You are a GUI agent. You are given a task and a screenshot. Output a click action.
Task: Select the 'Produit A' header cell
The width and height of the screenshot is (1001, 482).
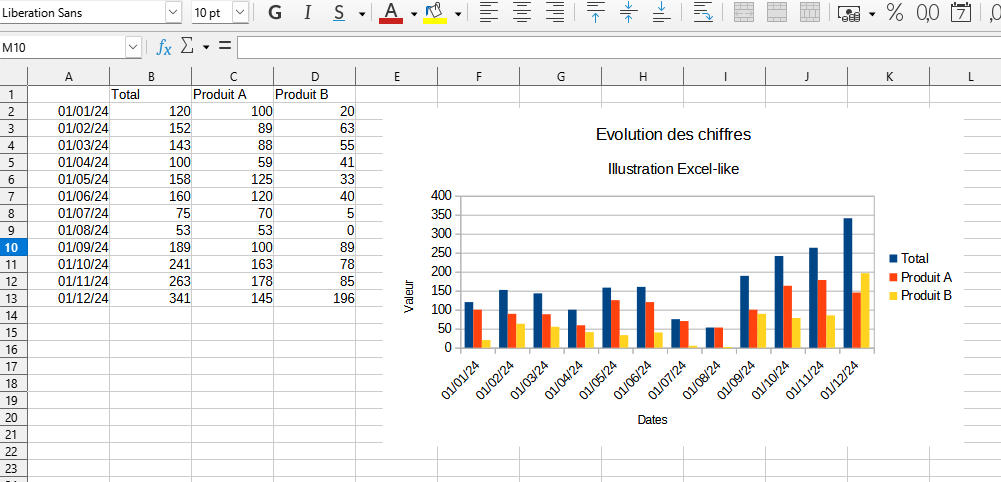(x=232, y=94)
